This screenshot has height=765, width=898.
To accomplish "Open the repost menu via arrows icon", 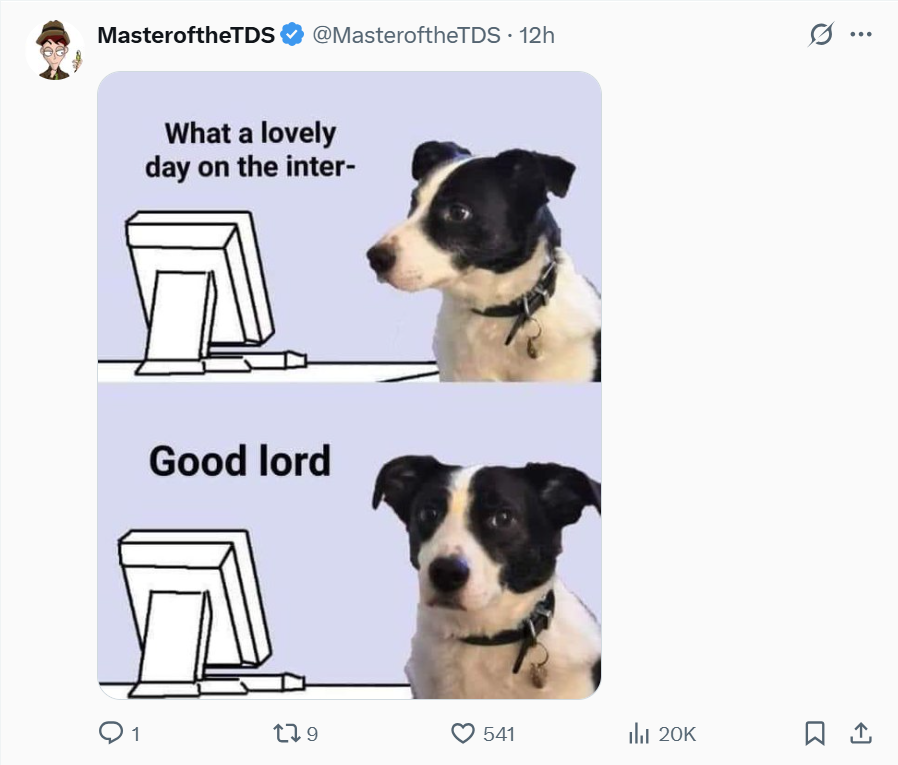I will click(287, 734).
